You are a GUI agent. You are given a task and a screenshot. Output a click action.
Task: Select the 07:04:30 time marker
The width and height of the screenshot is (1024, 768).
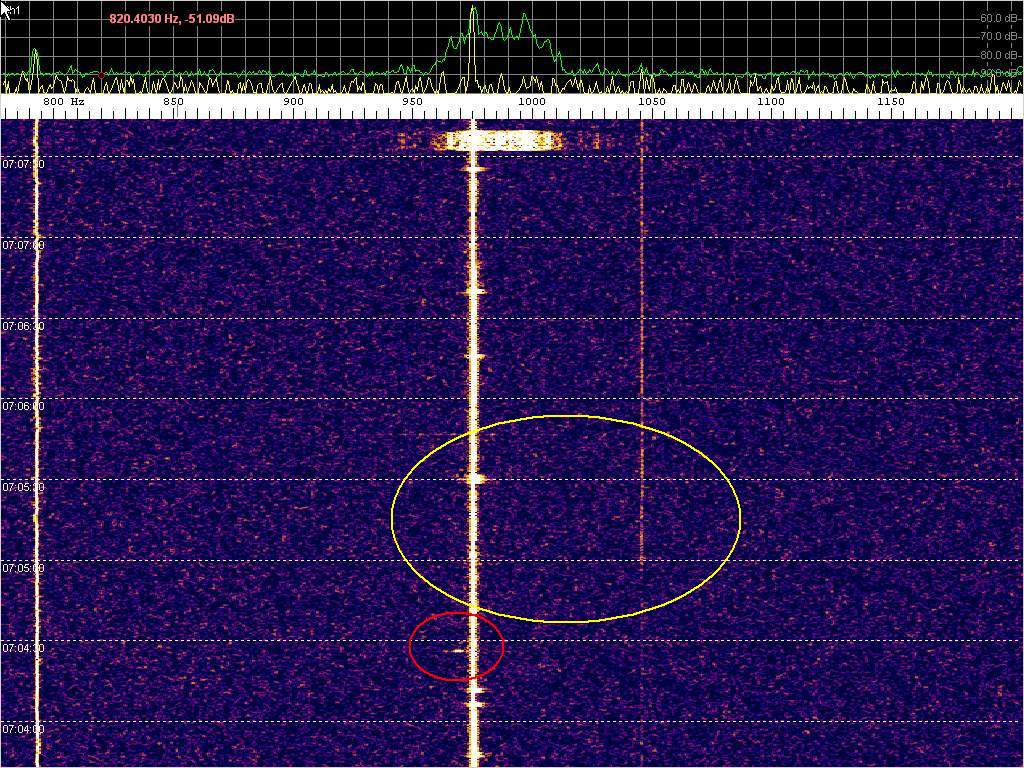23,648
